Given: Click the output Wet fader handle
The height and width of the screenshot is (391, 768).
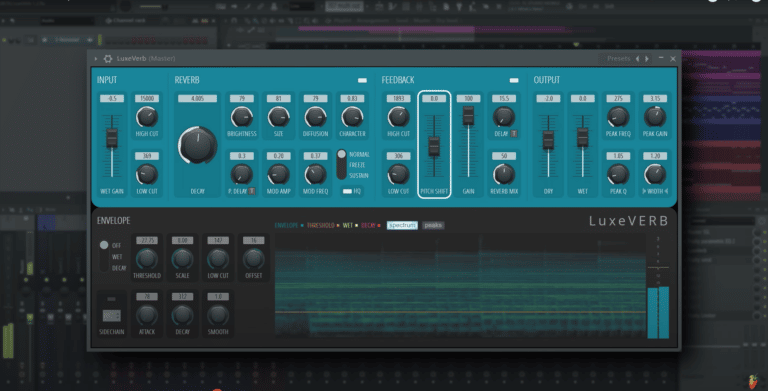Looking at the screenshot, I should pyautogui.click(x=582, y=137).
